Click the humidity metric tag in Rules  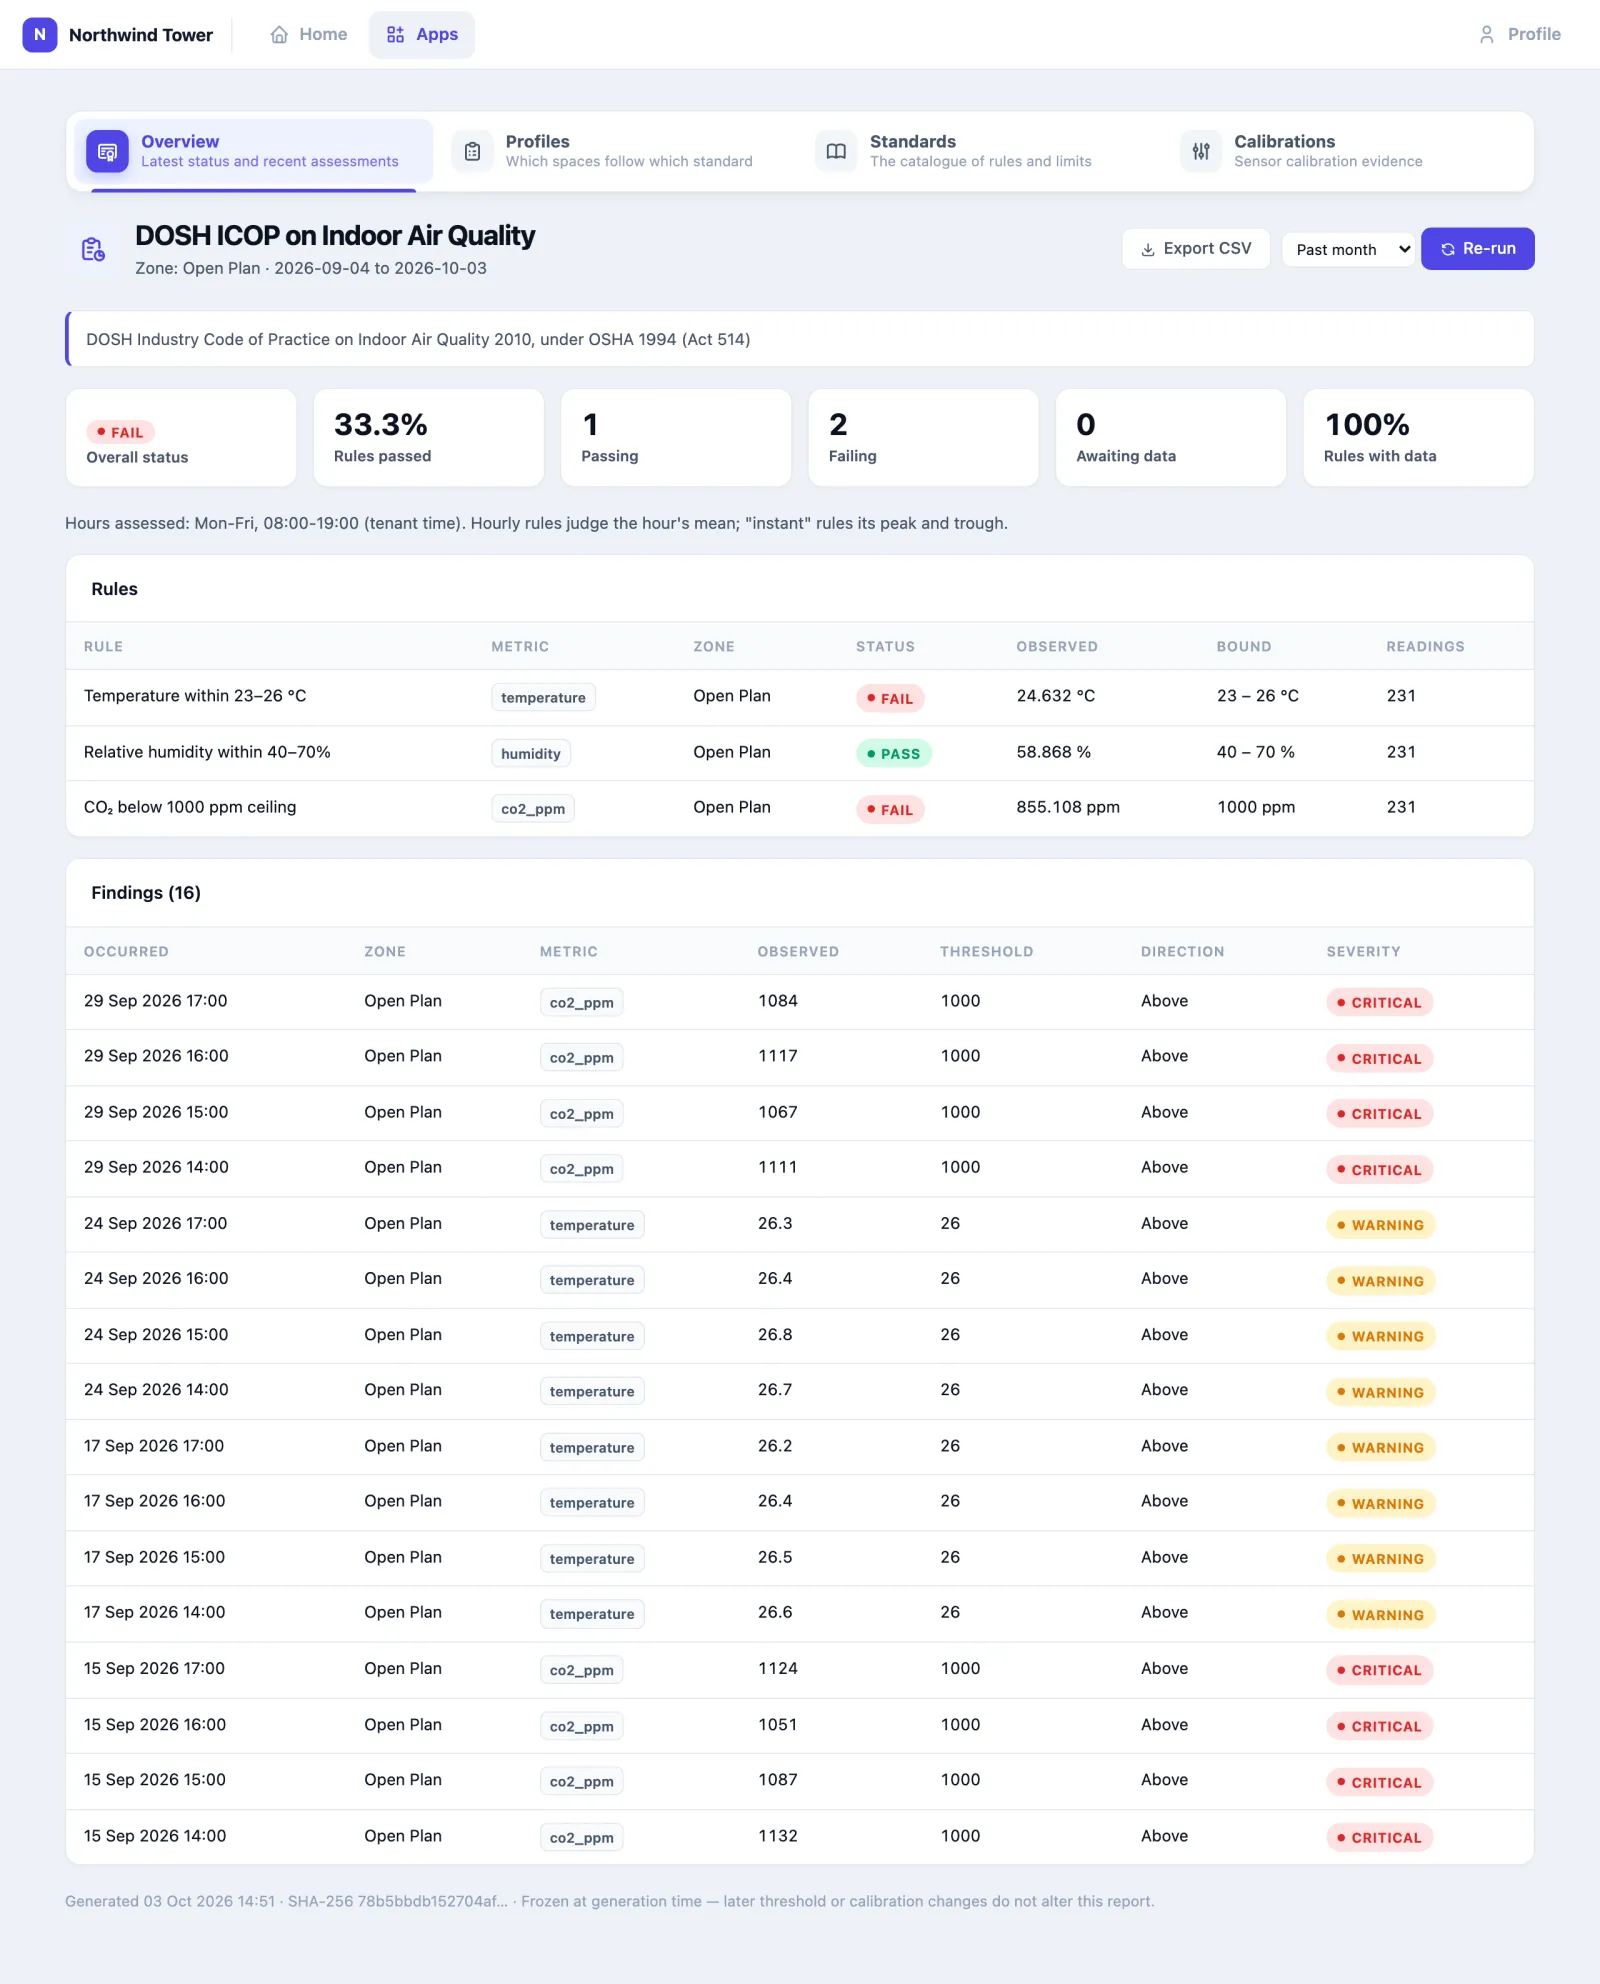[x=531, y=754]
